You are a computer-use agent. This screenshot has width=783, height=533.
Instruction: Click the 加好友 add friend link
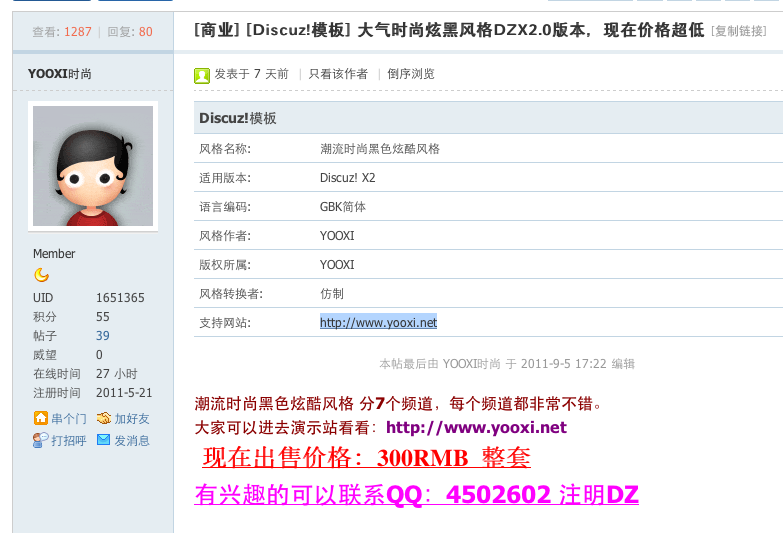point(132,419)
